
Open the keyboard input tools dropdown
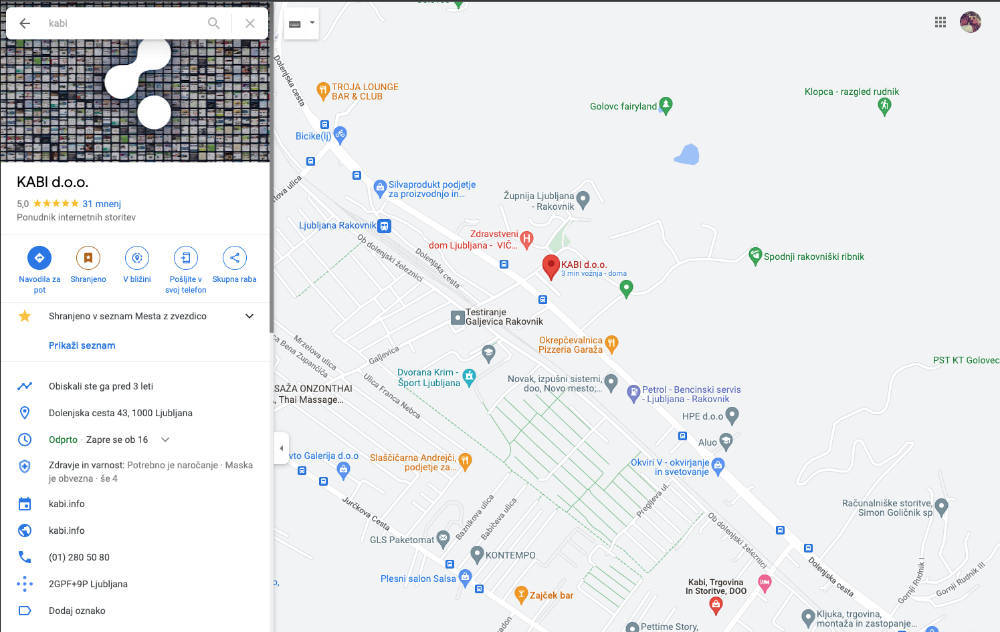click(x=301, y=24)
